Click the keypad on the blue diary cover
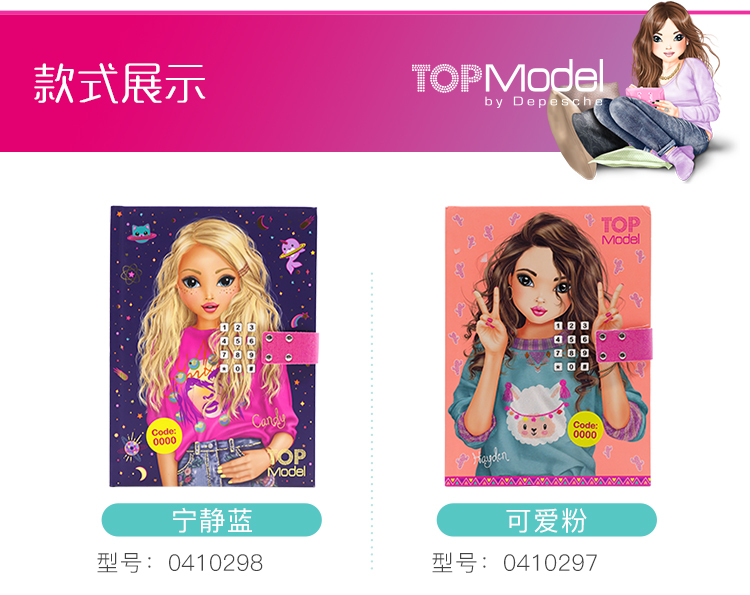 [x=237, y=348]
